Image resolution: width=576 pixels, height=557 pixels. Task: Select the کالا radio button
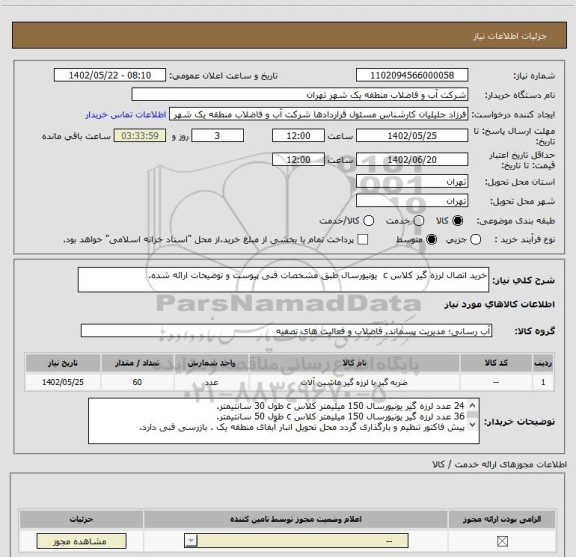pyautogui.click(x=458, y=221)
